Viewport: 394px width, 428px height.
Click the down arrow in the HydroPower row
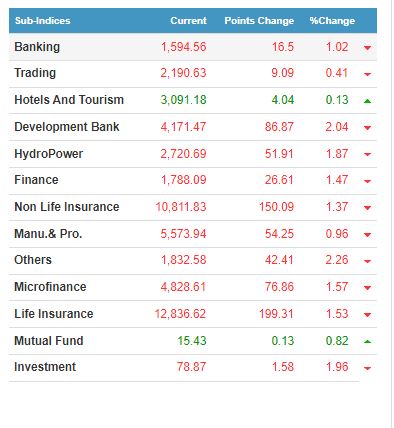point(367,154)
